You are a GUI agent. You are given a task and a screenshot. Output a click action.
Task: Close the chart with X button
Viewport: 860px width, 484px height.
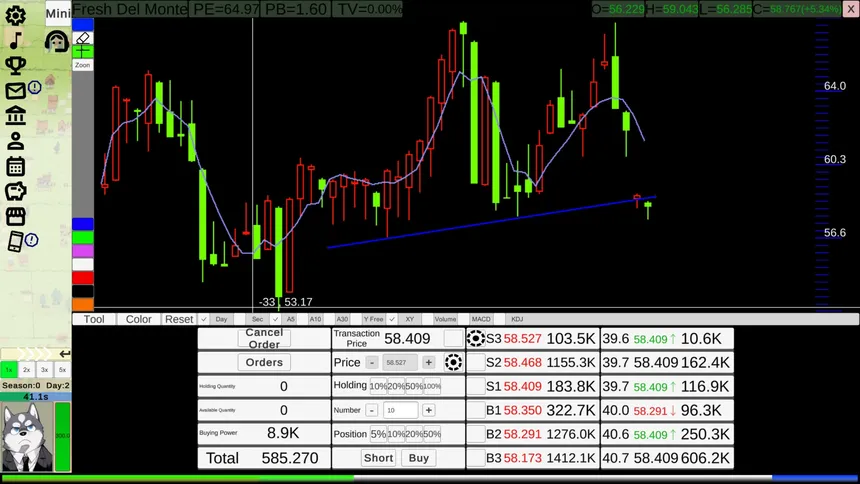[x=851, y=9]
